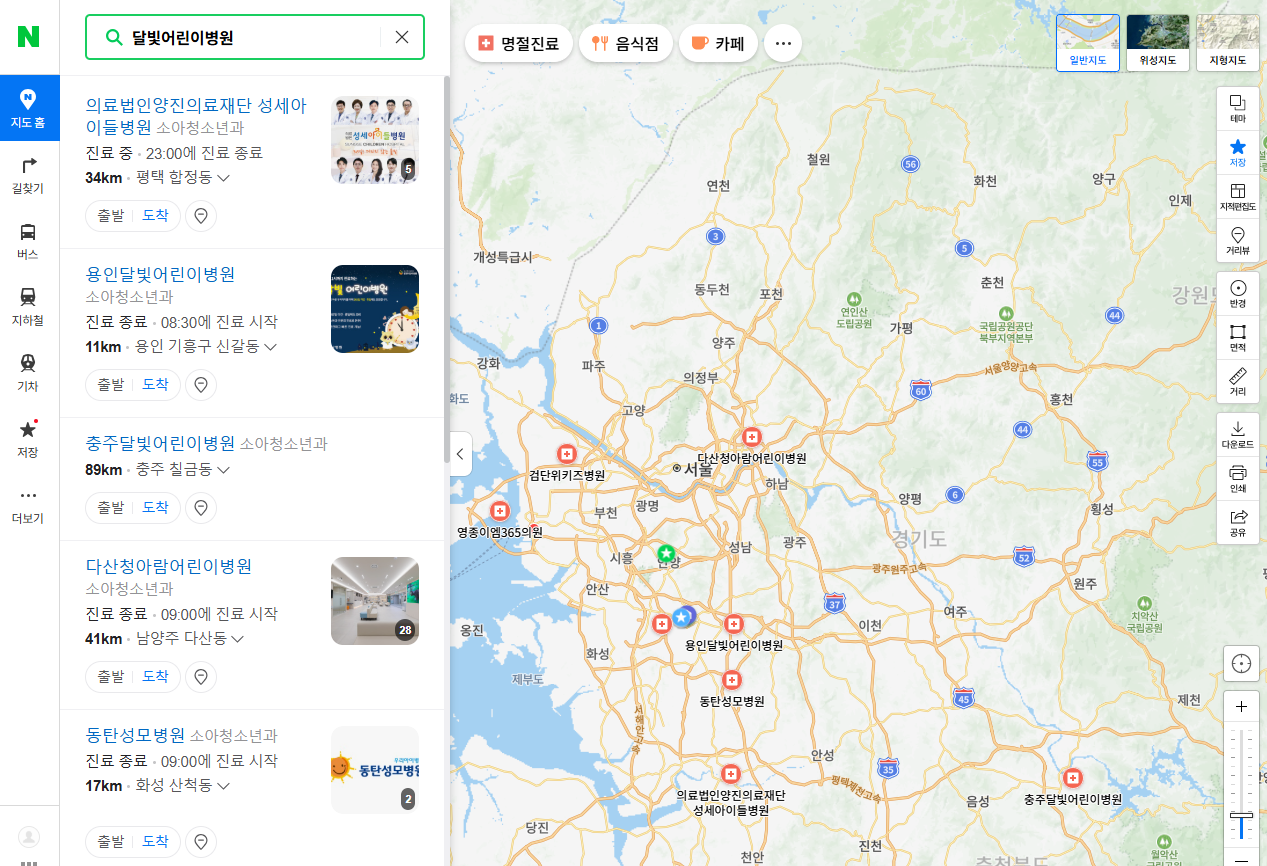
Task: Open 충주달빛어린이병원 result title
Action: pos(160,443)
